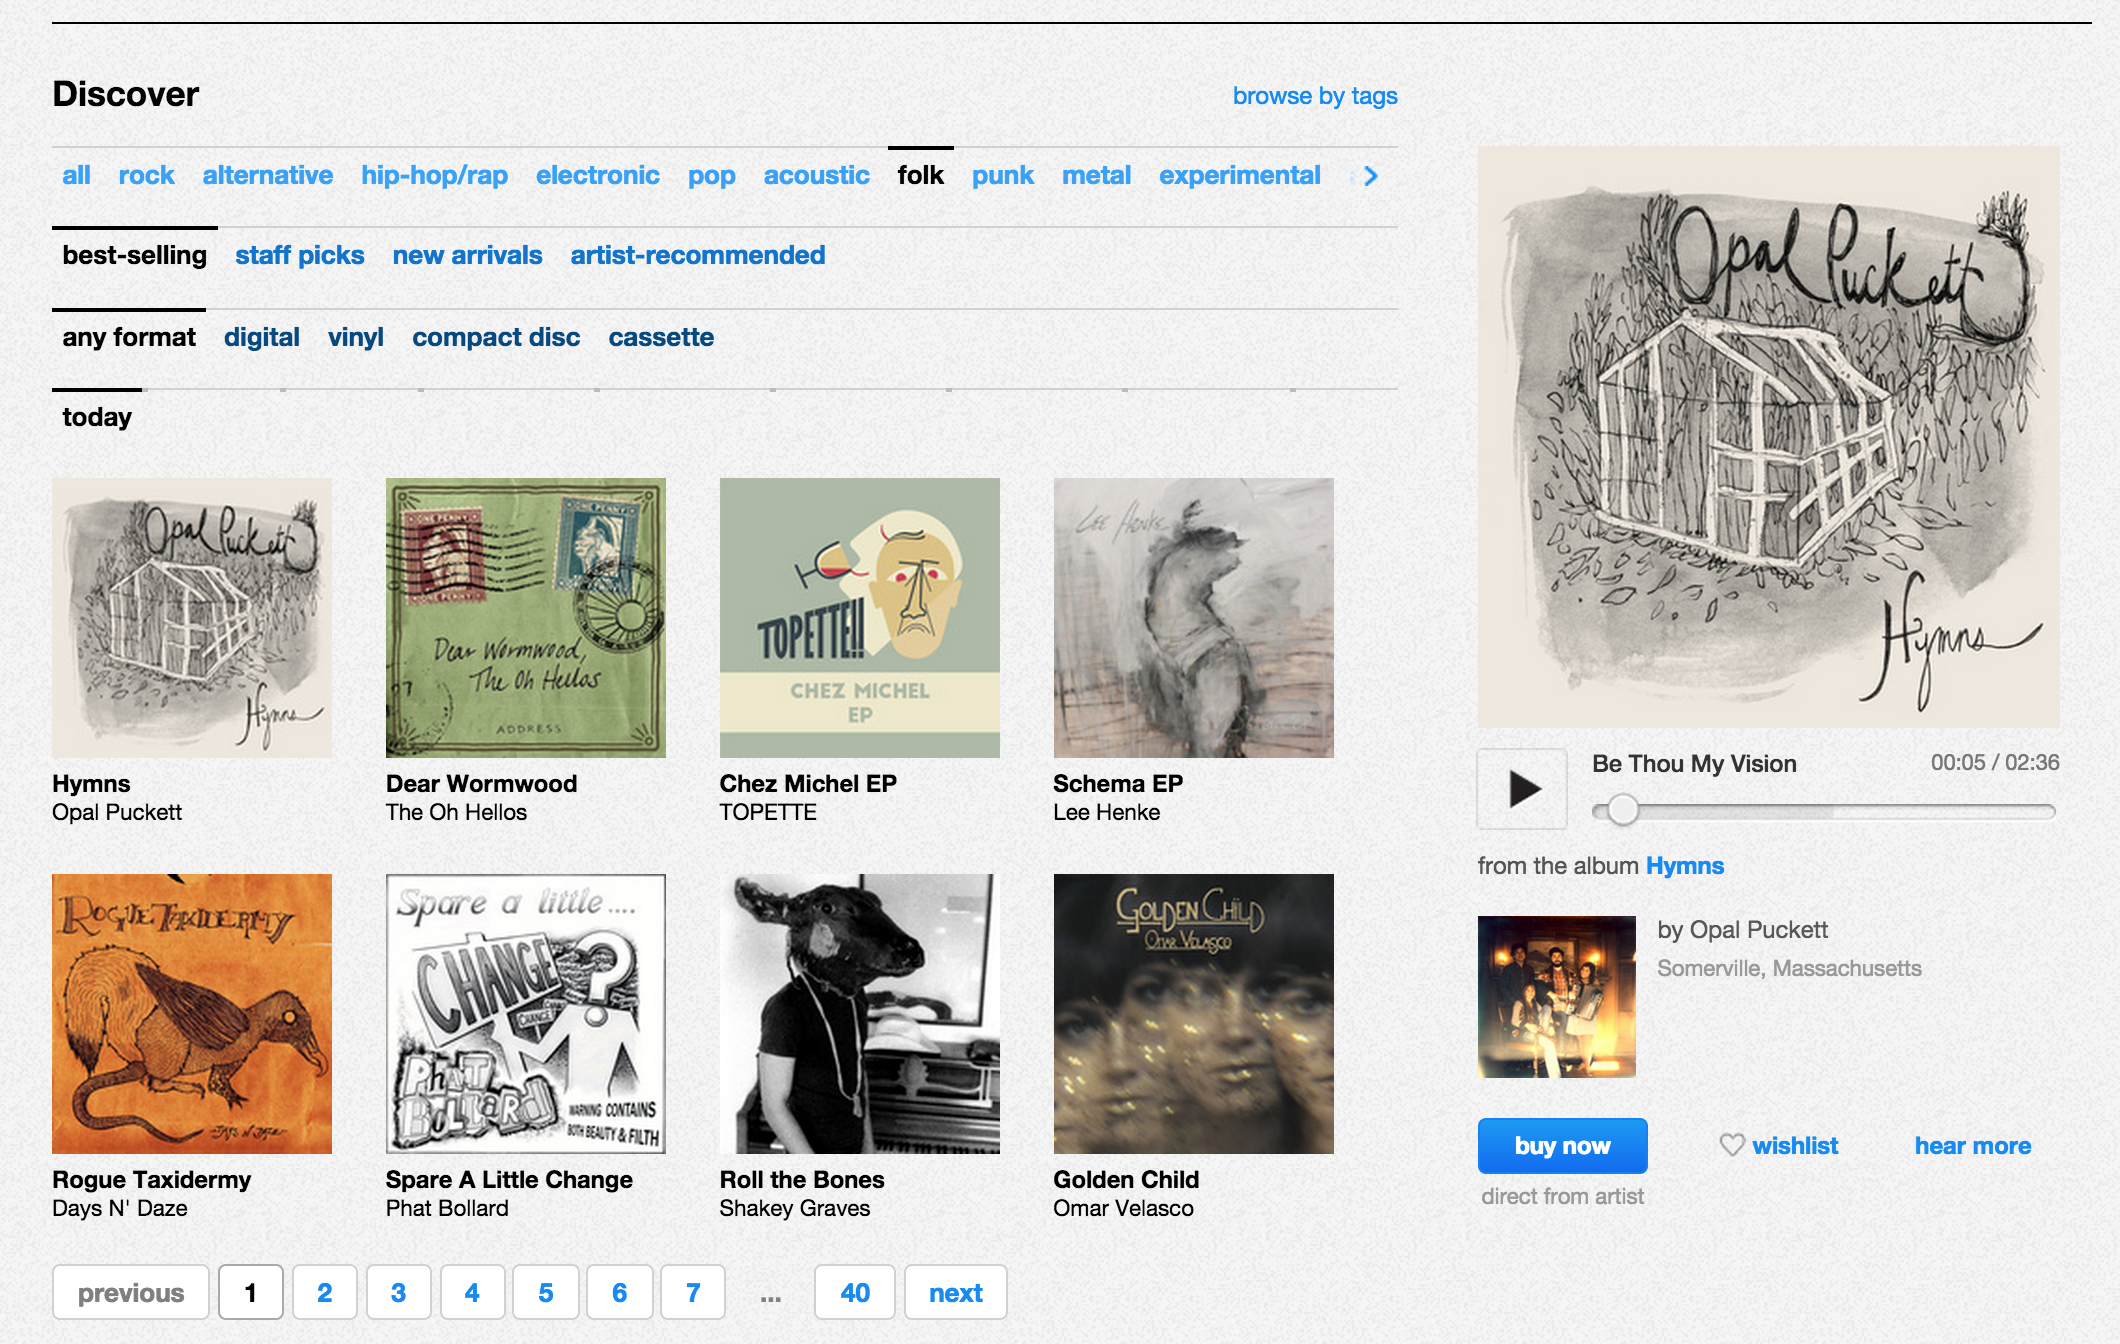Expand more genres with the right chevron

click(x=1370, y=176)
